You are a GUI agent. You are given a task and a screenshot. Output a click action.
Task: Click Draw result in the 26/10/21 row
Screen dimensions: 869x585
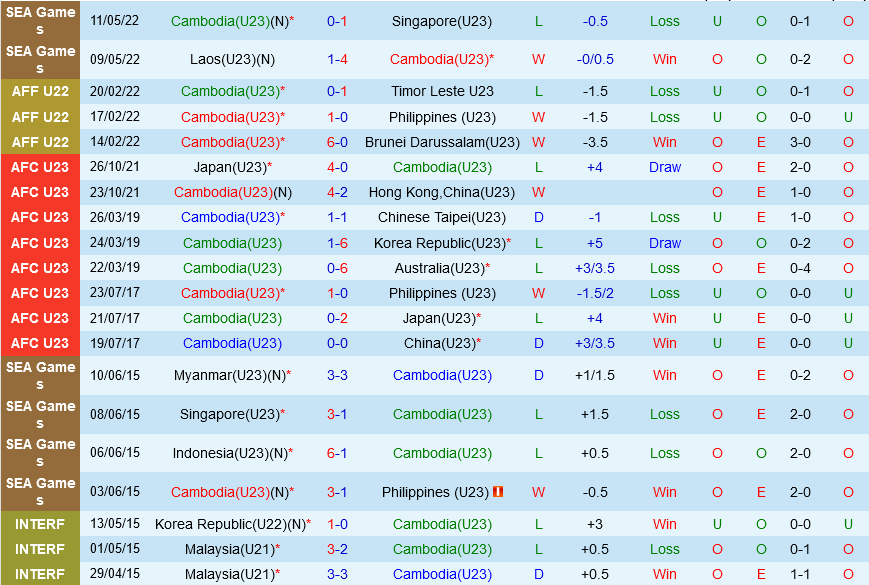click(x=664, y=167)
